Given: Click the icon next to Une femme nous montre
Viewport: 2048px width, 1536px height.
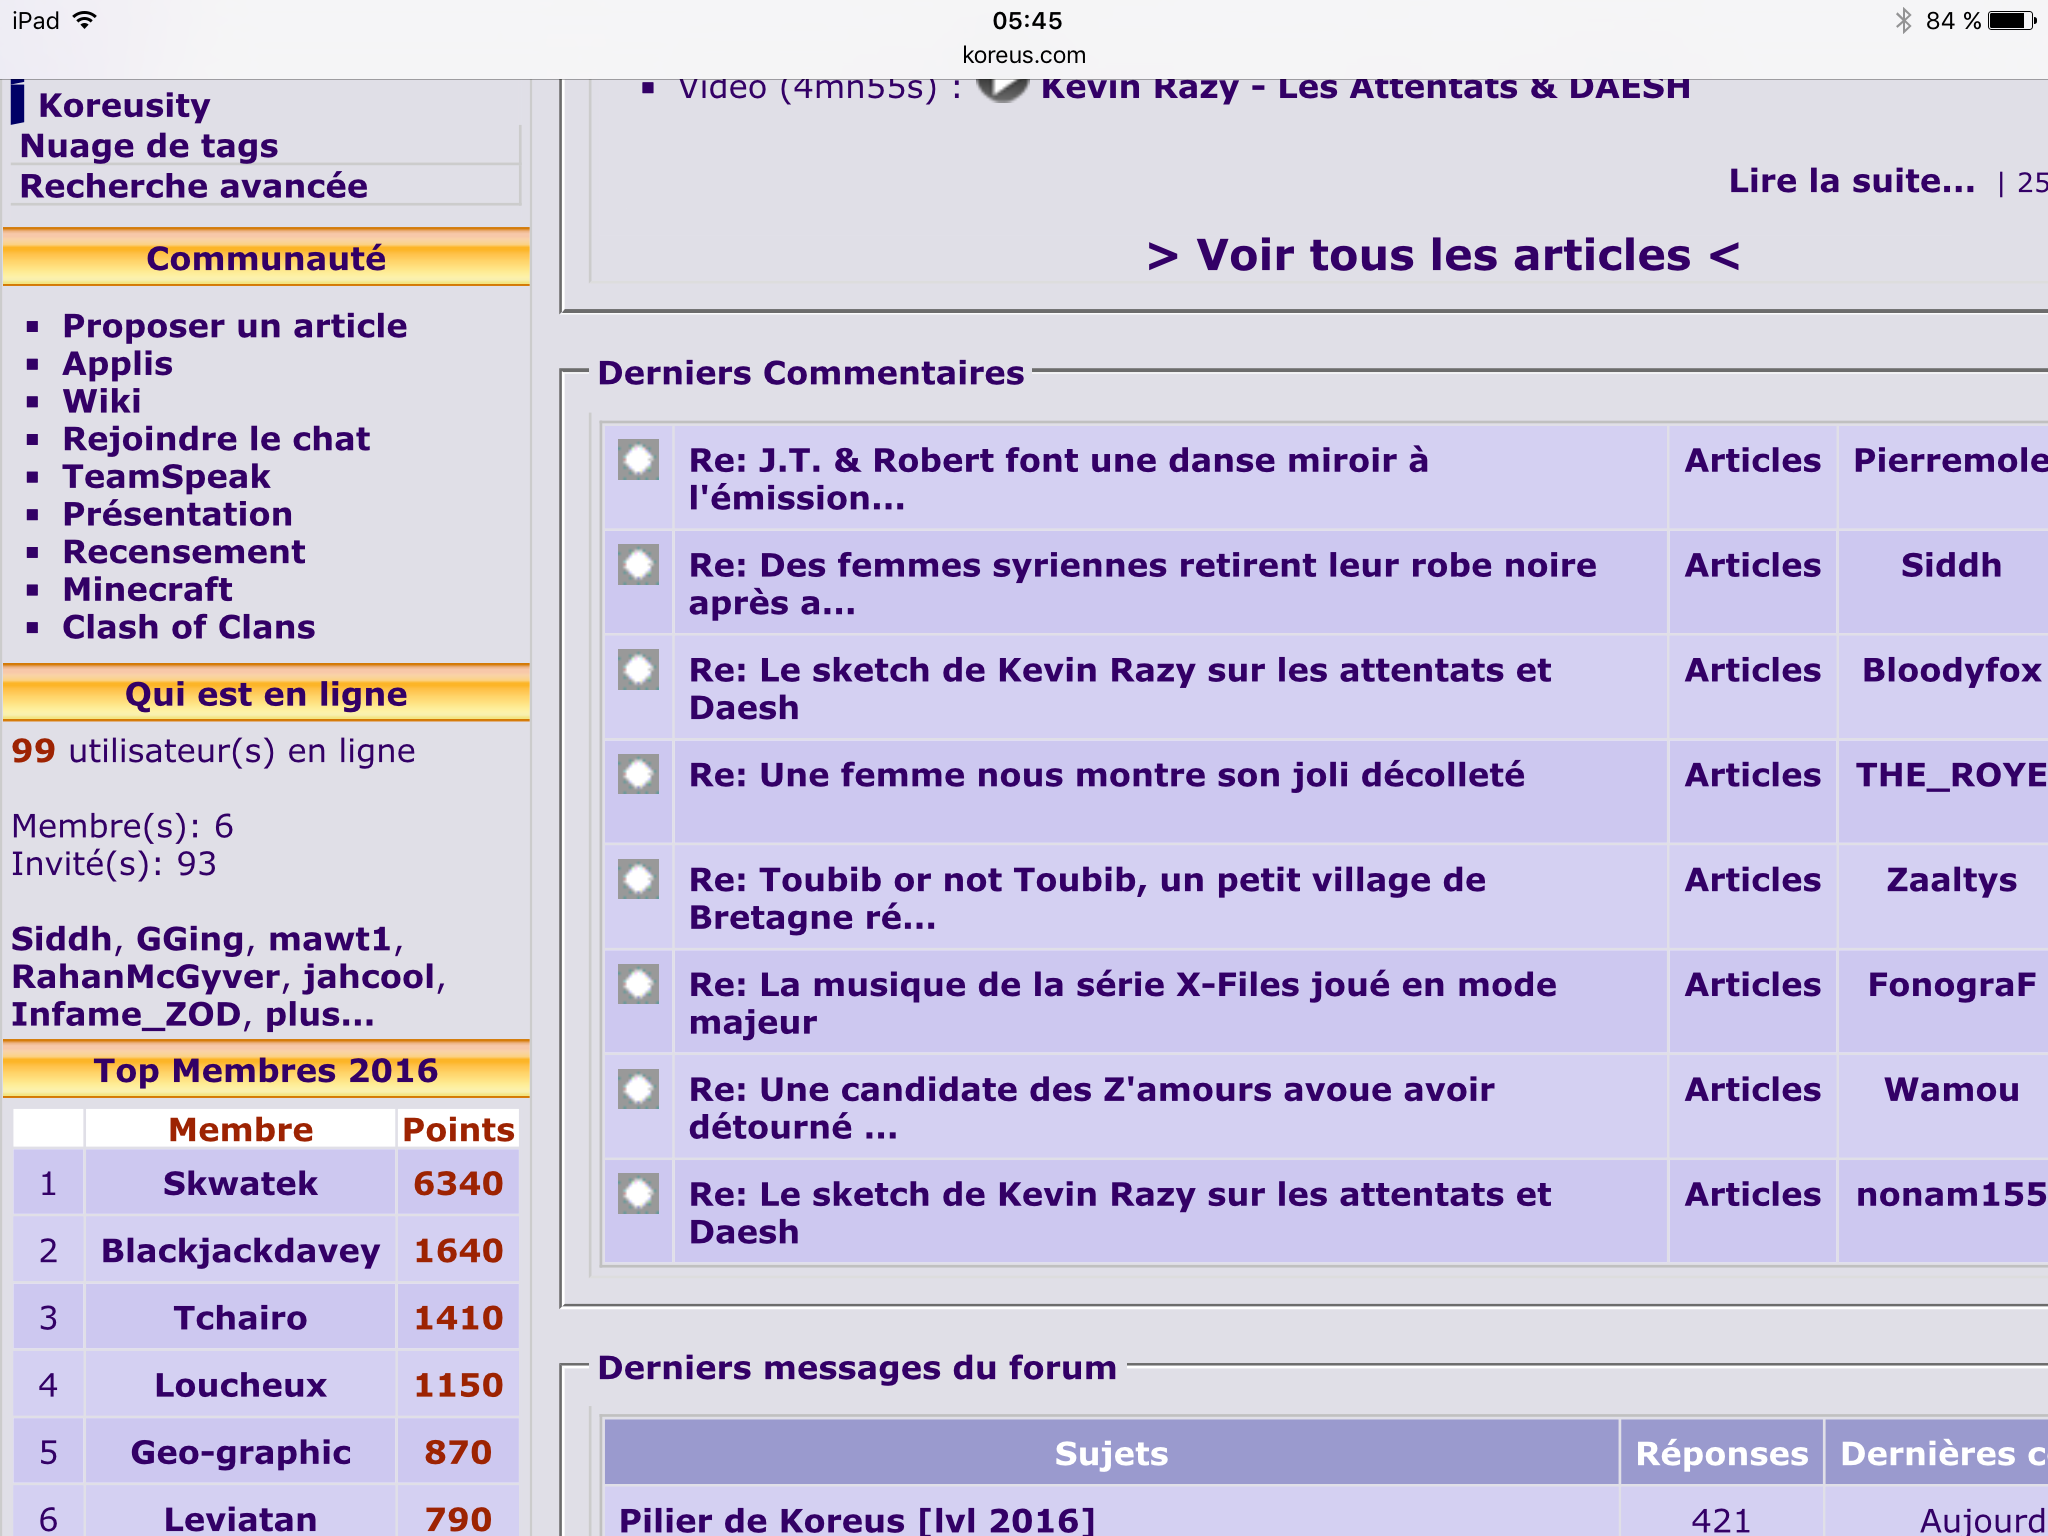Looking at the screenshot, I should tap(638, 774).
